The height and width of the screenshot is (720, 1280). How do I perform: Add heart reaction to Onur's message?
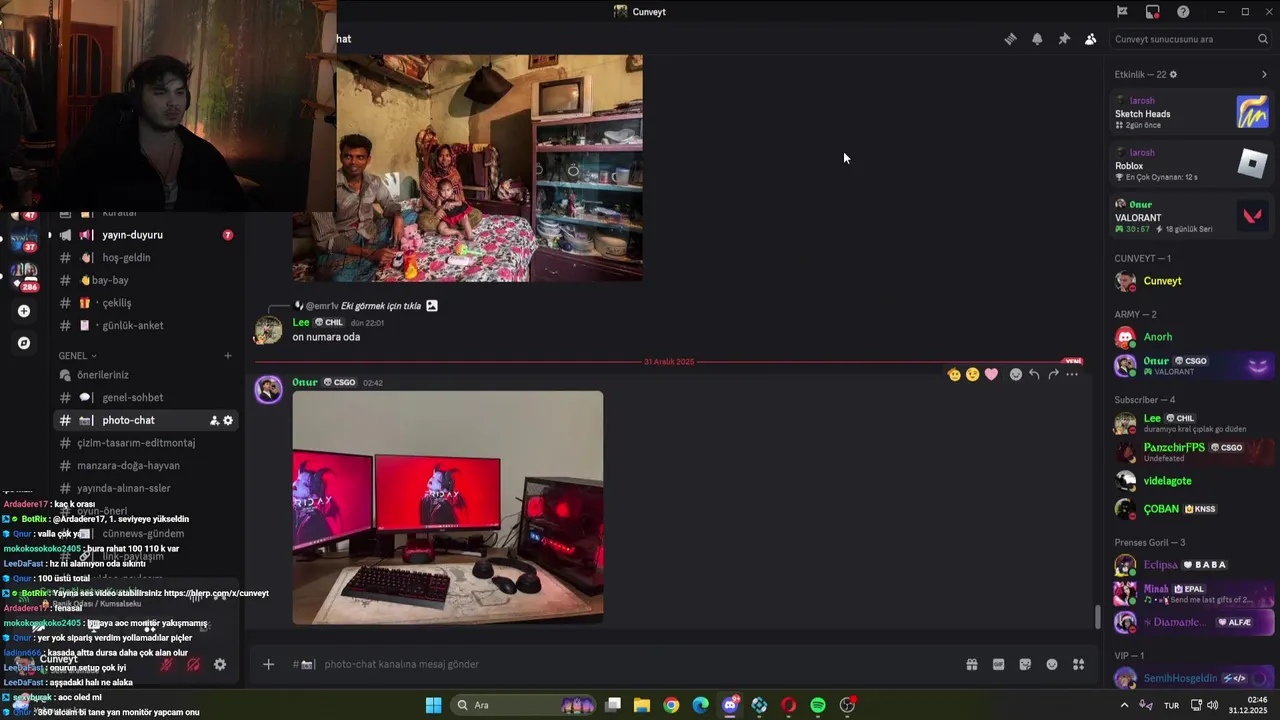coord(991,374)
